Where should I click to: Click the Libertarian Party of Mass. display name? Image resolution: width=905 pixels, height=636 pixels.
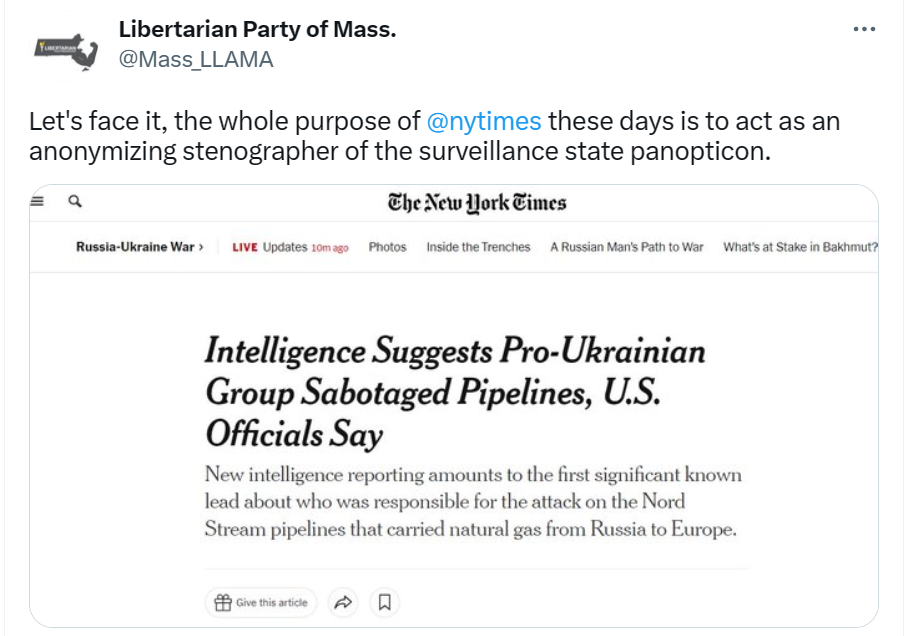[x=257, y=29]
